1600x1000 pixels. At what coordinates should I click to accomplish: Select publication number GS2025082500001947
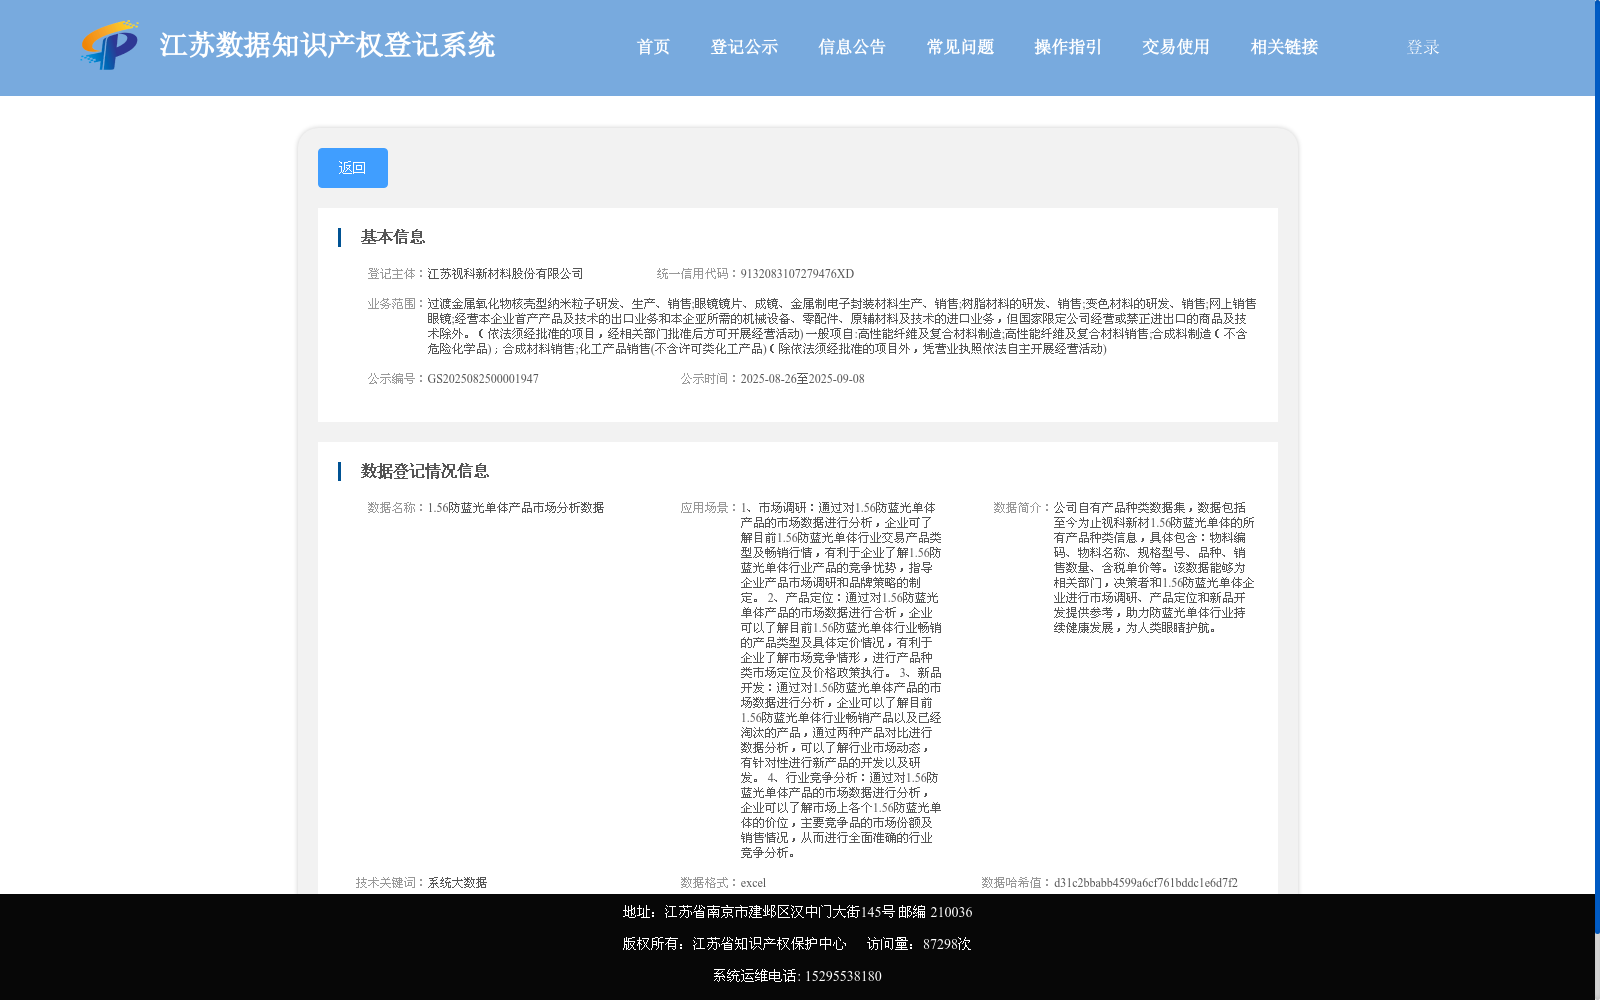point(483,379)
